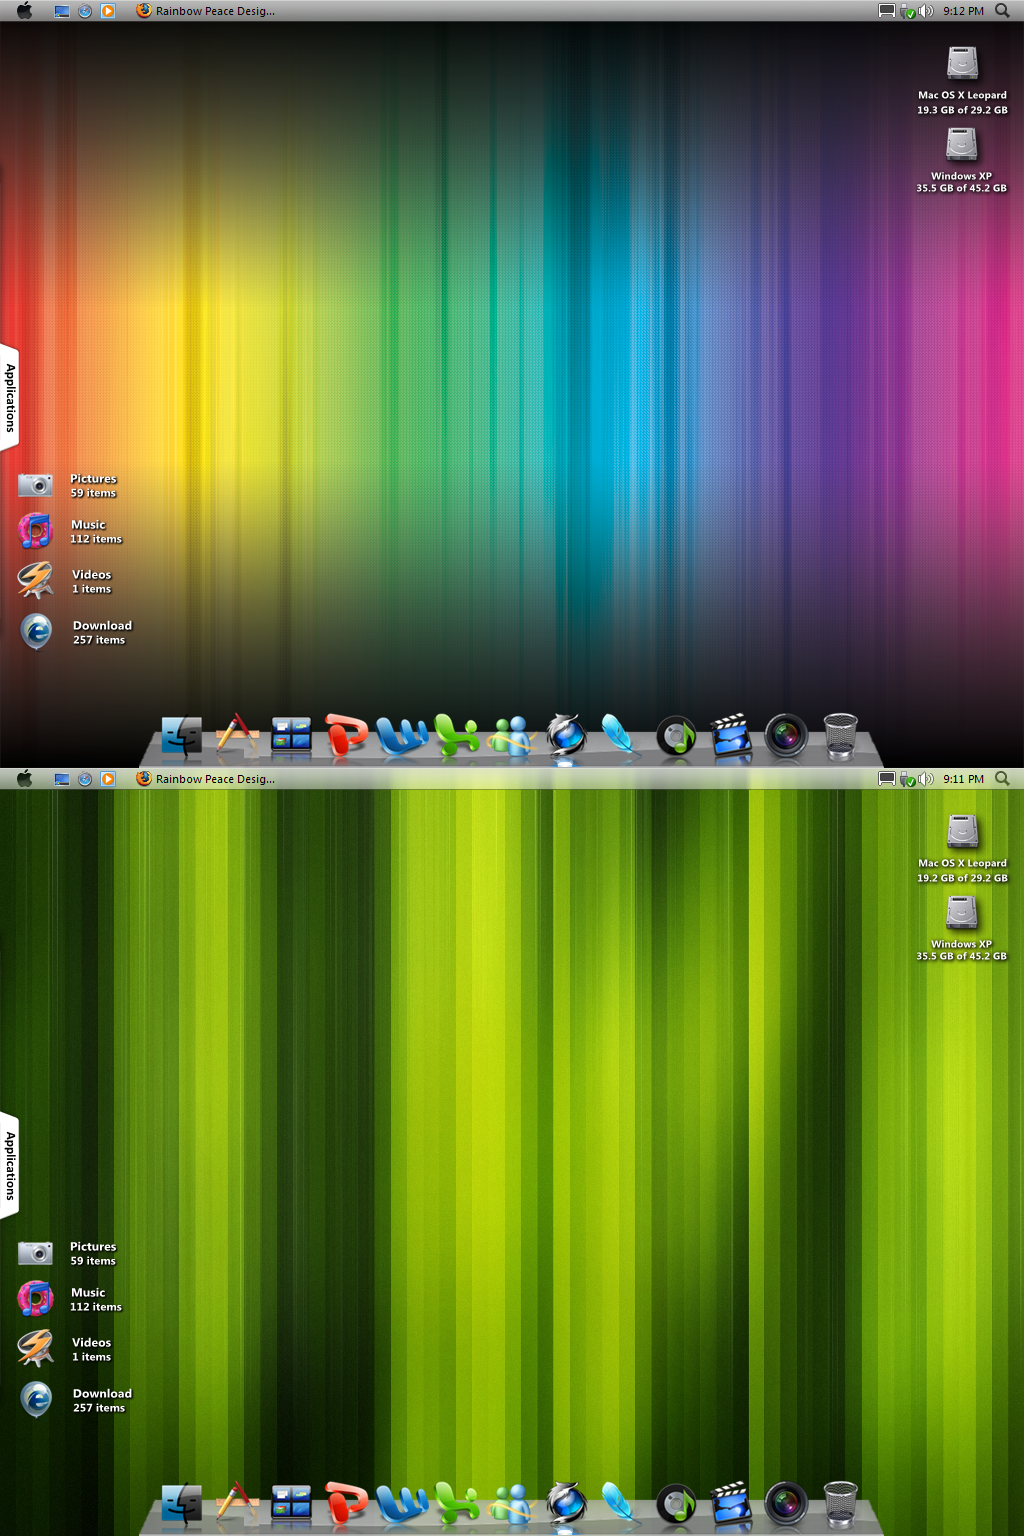Click the orange play icon in green menu bar

coord(108,779)
